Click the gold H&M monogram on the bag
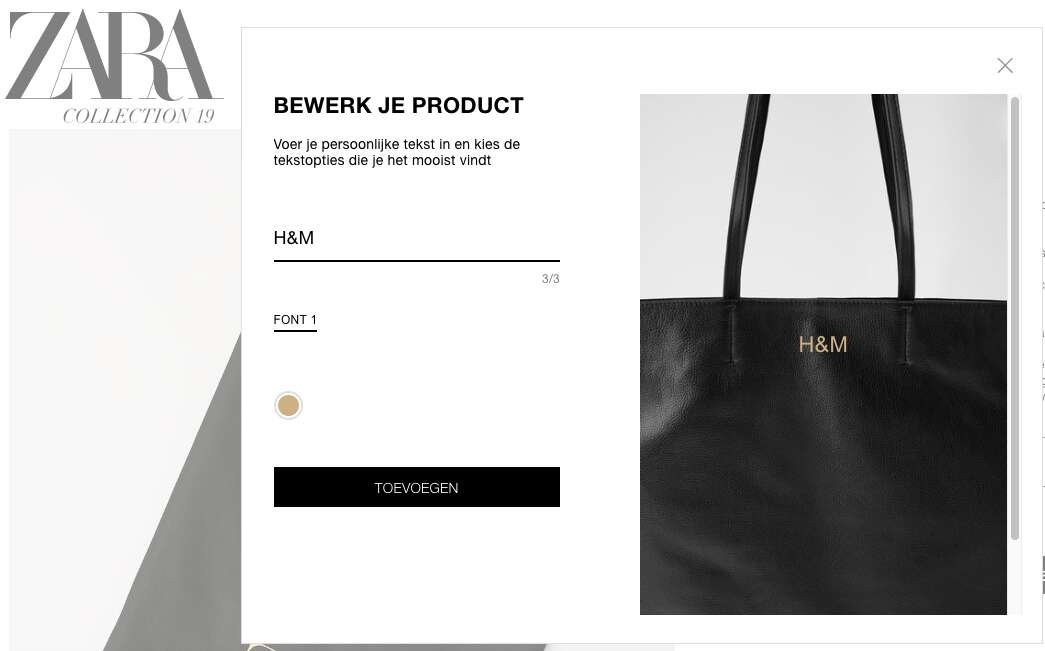This screenshot has height=651, width=1045. point(822,344)
